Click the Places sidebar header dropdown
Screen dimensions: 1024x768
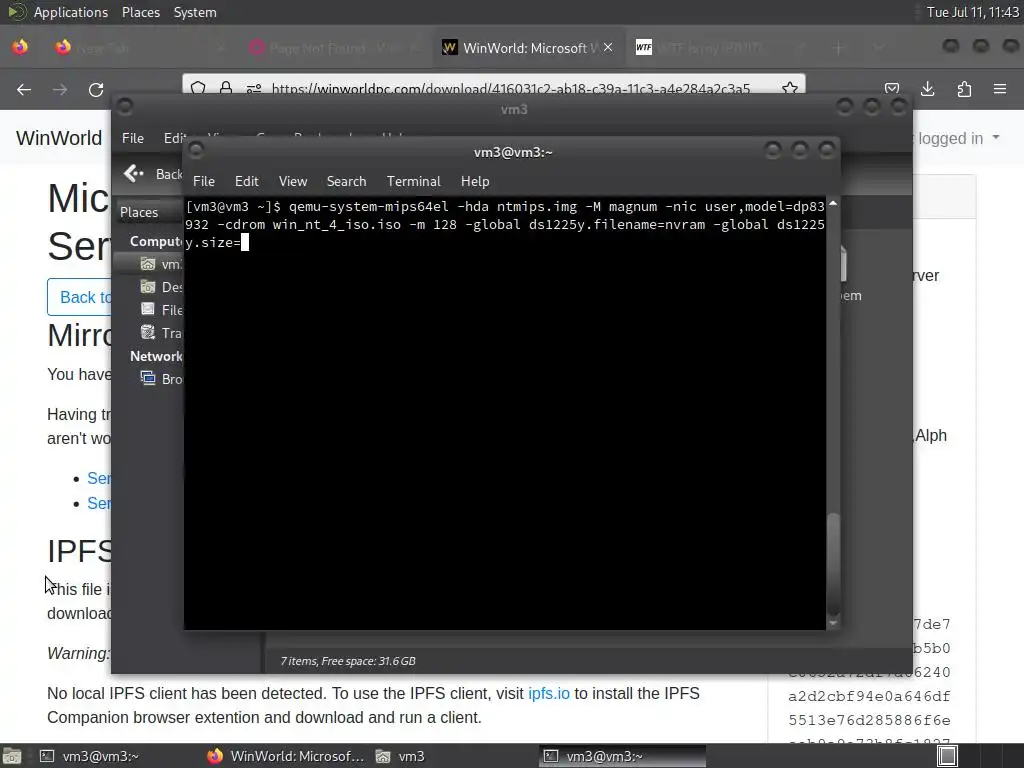click(149, 212)
